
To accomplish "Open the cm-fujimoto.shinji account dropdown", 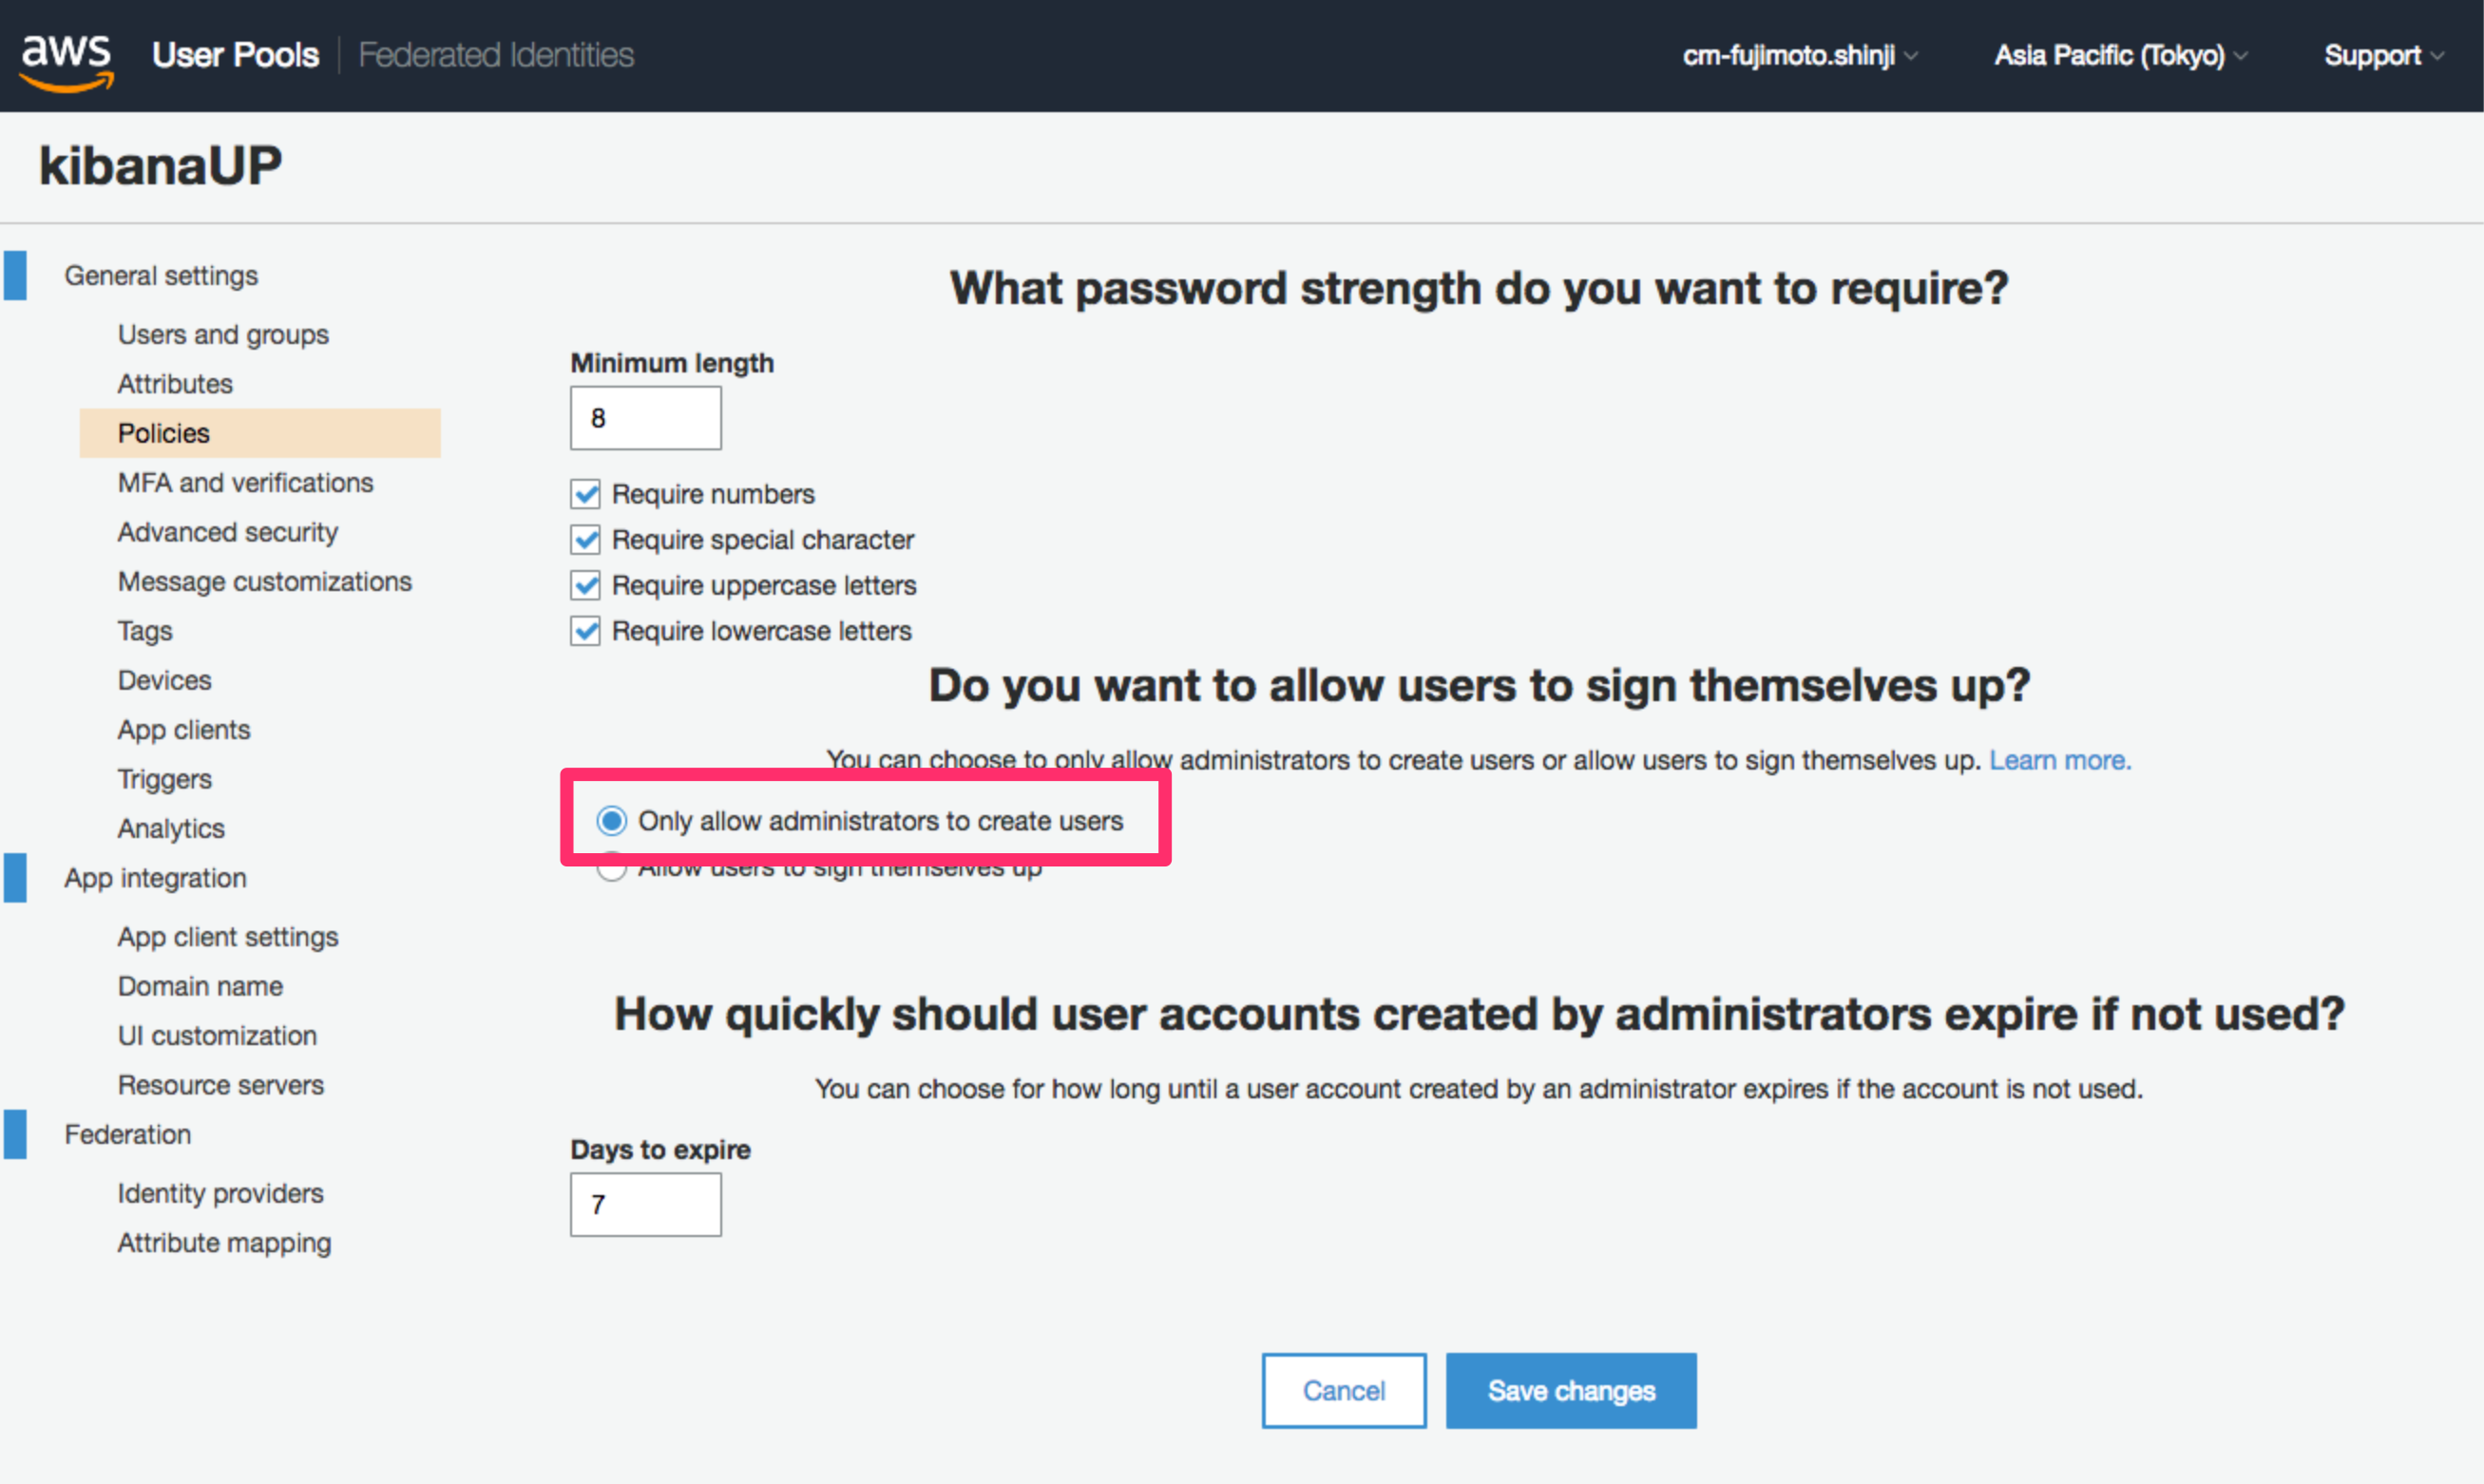I will point(1799,55).
